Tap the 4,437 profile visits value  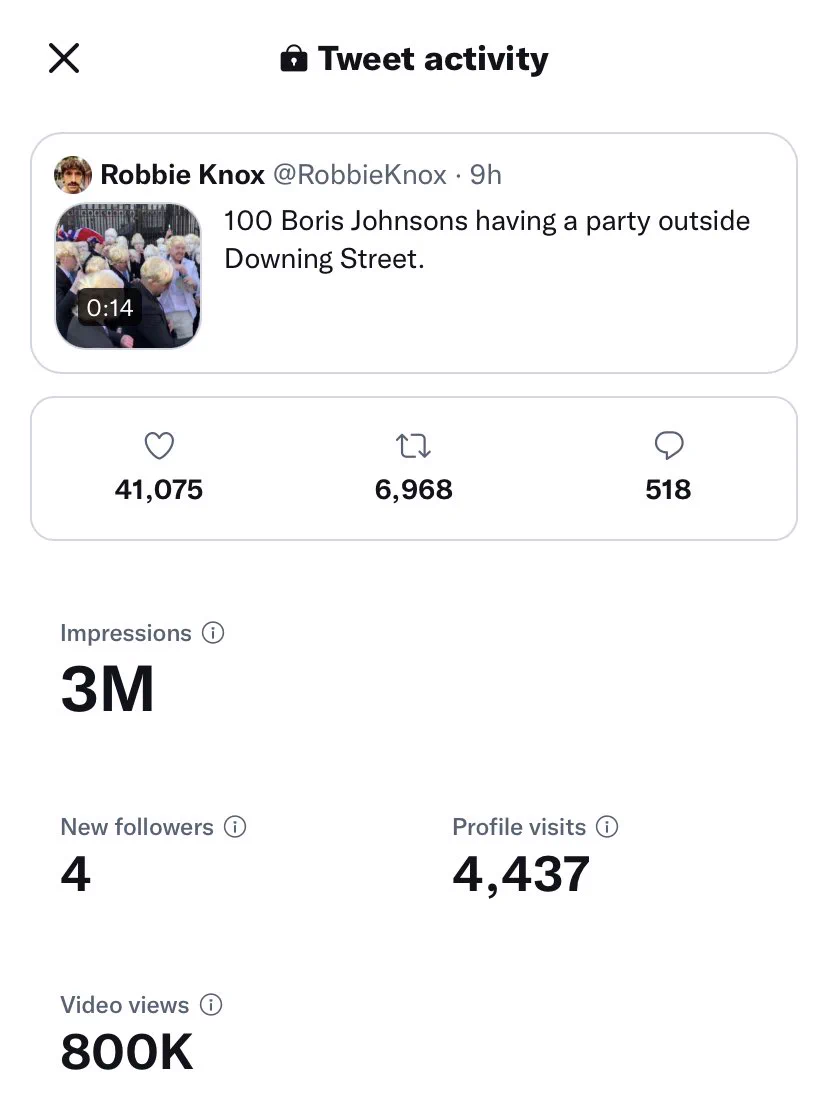[521, 875]
